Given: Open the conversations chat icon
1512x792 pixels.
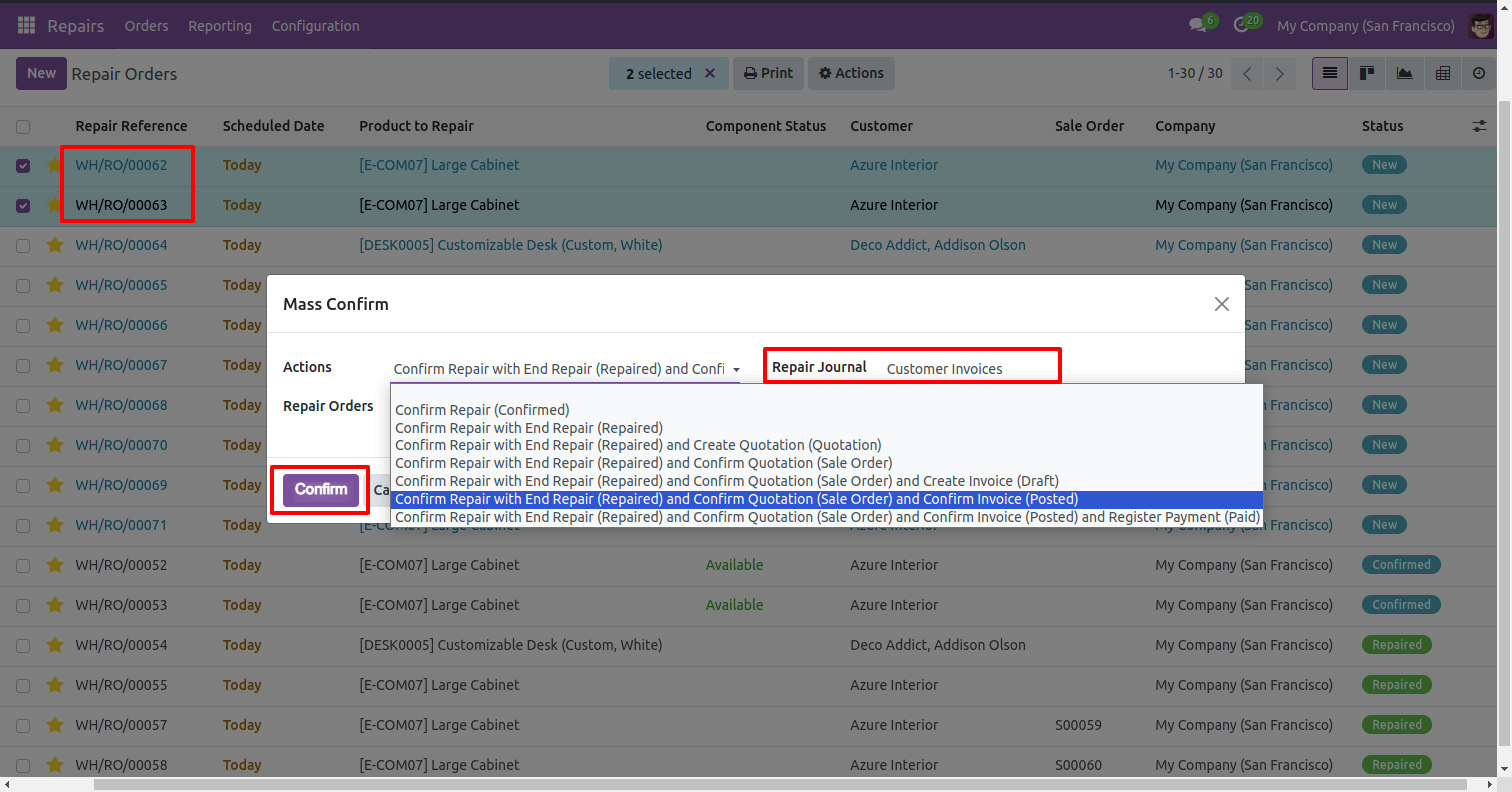Looking at the screenshot, I should (x=1198, y=26).
